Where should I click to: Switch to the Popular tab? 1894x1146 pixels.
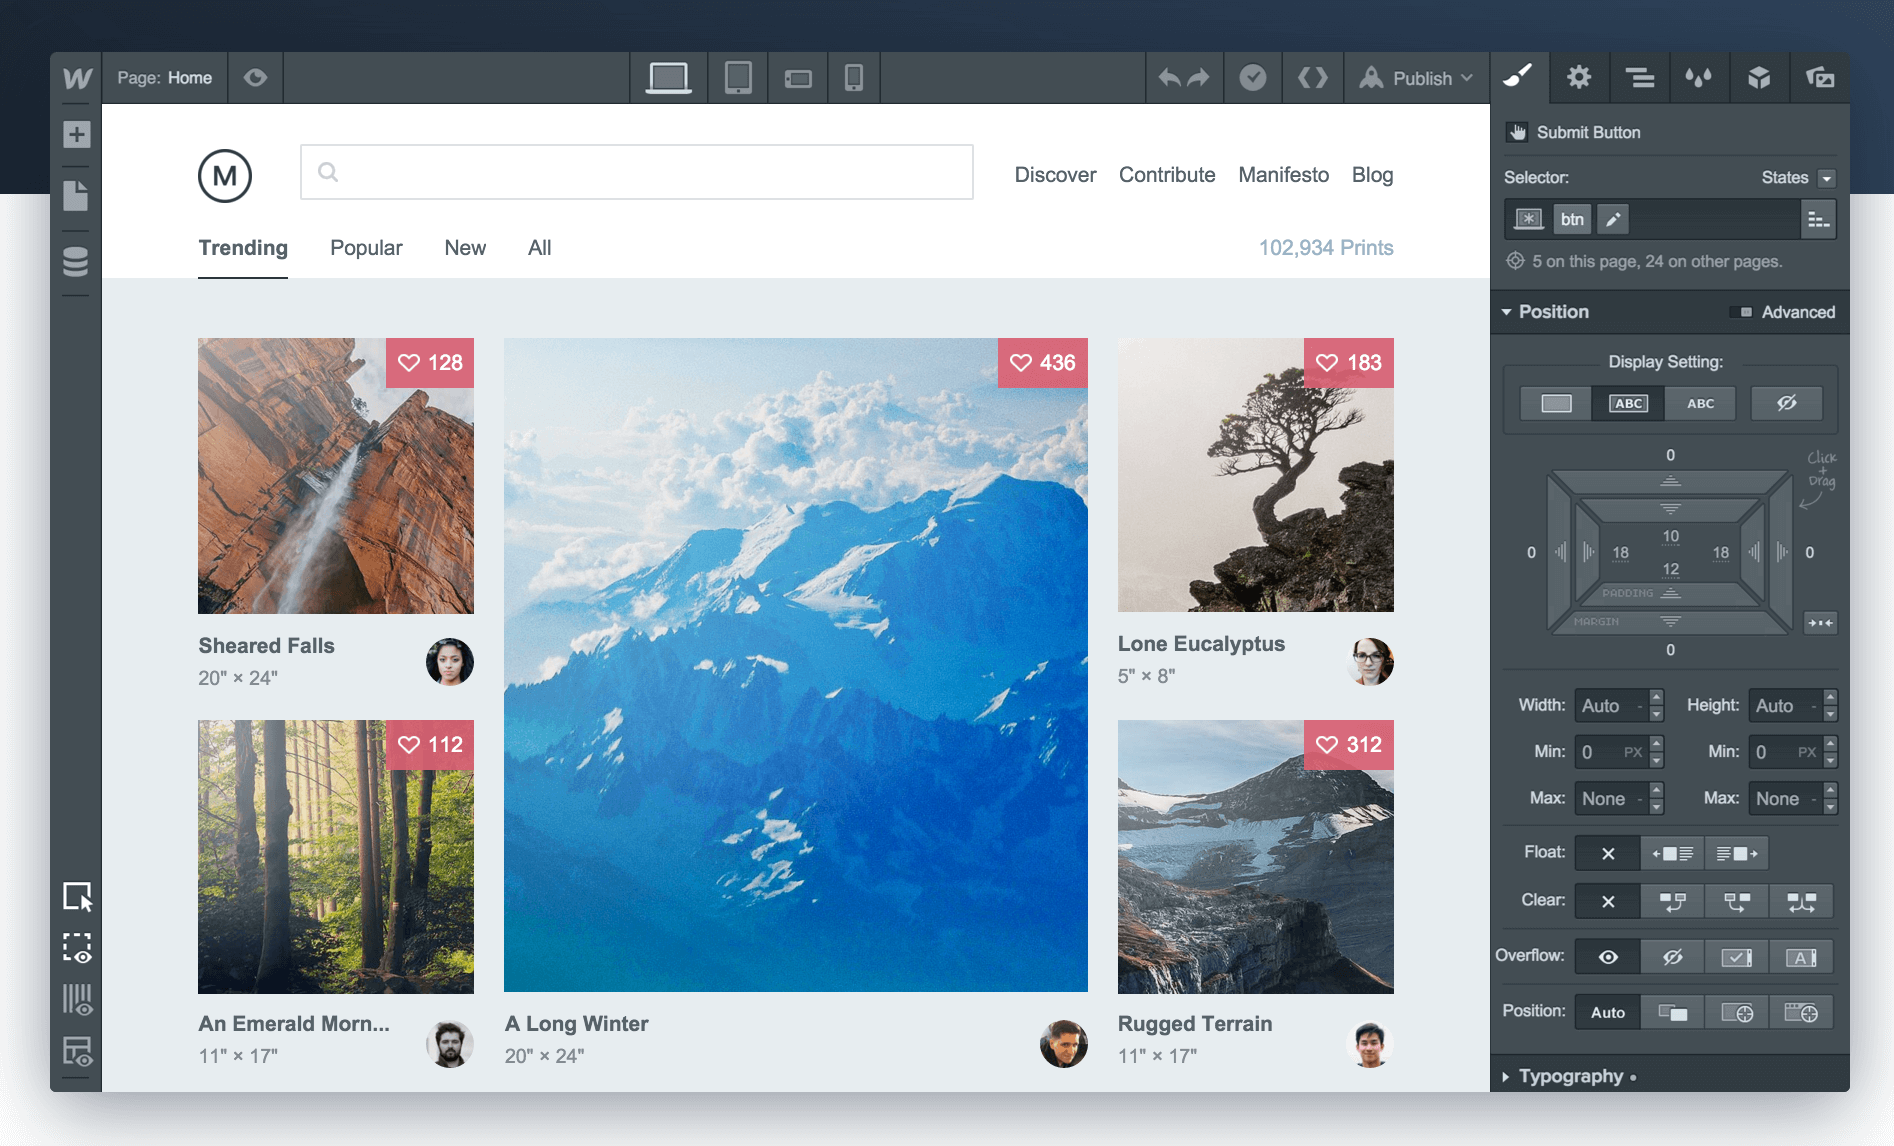pos(366,247)
